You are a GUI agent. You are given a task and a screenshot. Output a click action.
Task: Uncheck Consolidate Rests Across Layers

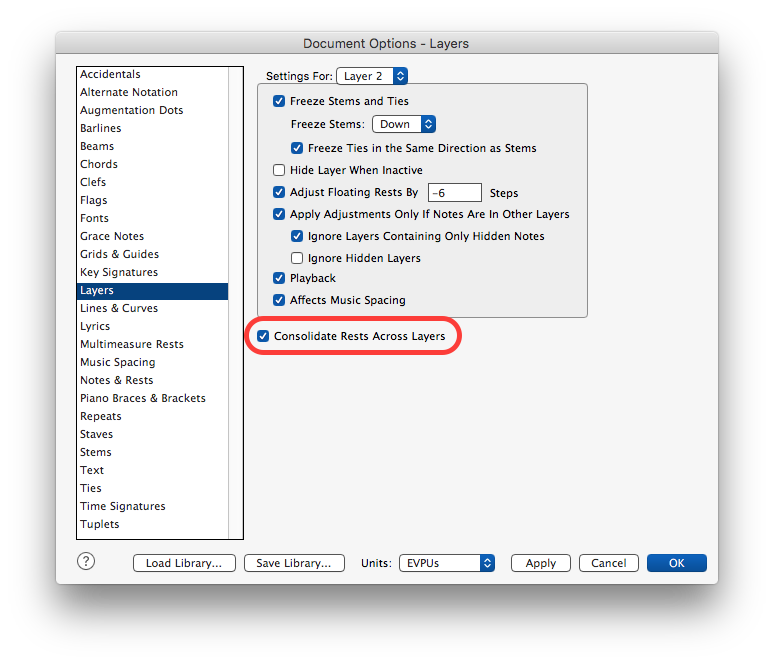263,336
